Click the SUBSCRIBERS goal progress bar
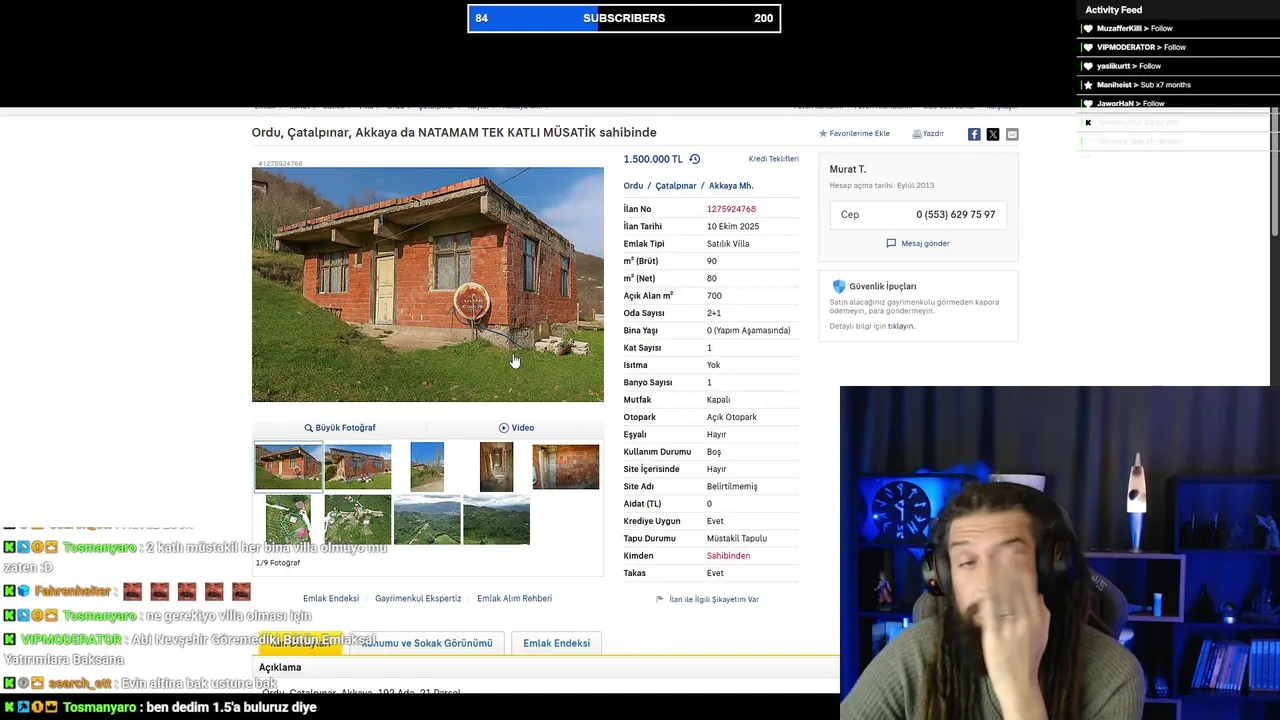This screenshot has width=1280, height=720. (x=624, y=18)
